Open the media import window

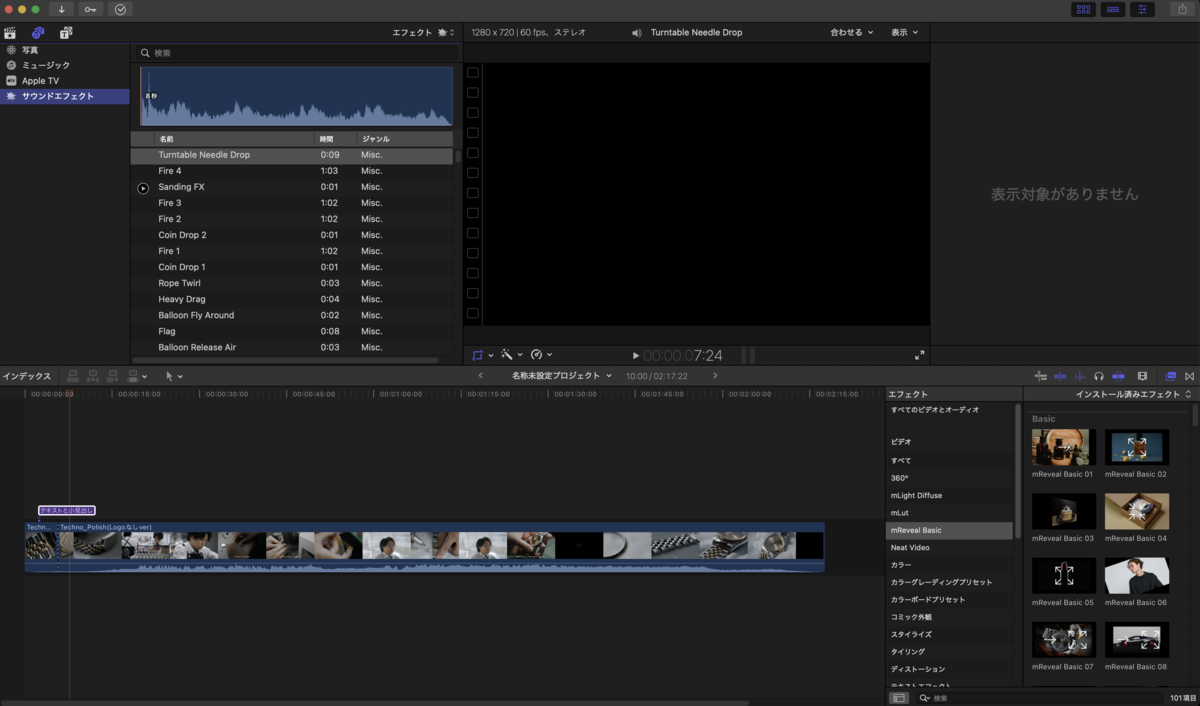click(61, 9)
